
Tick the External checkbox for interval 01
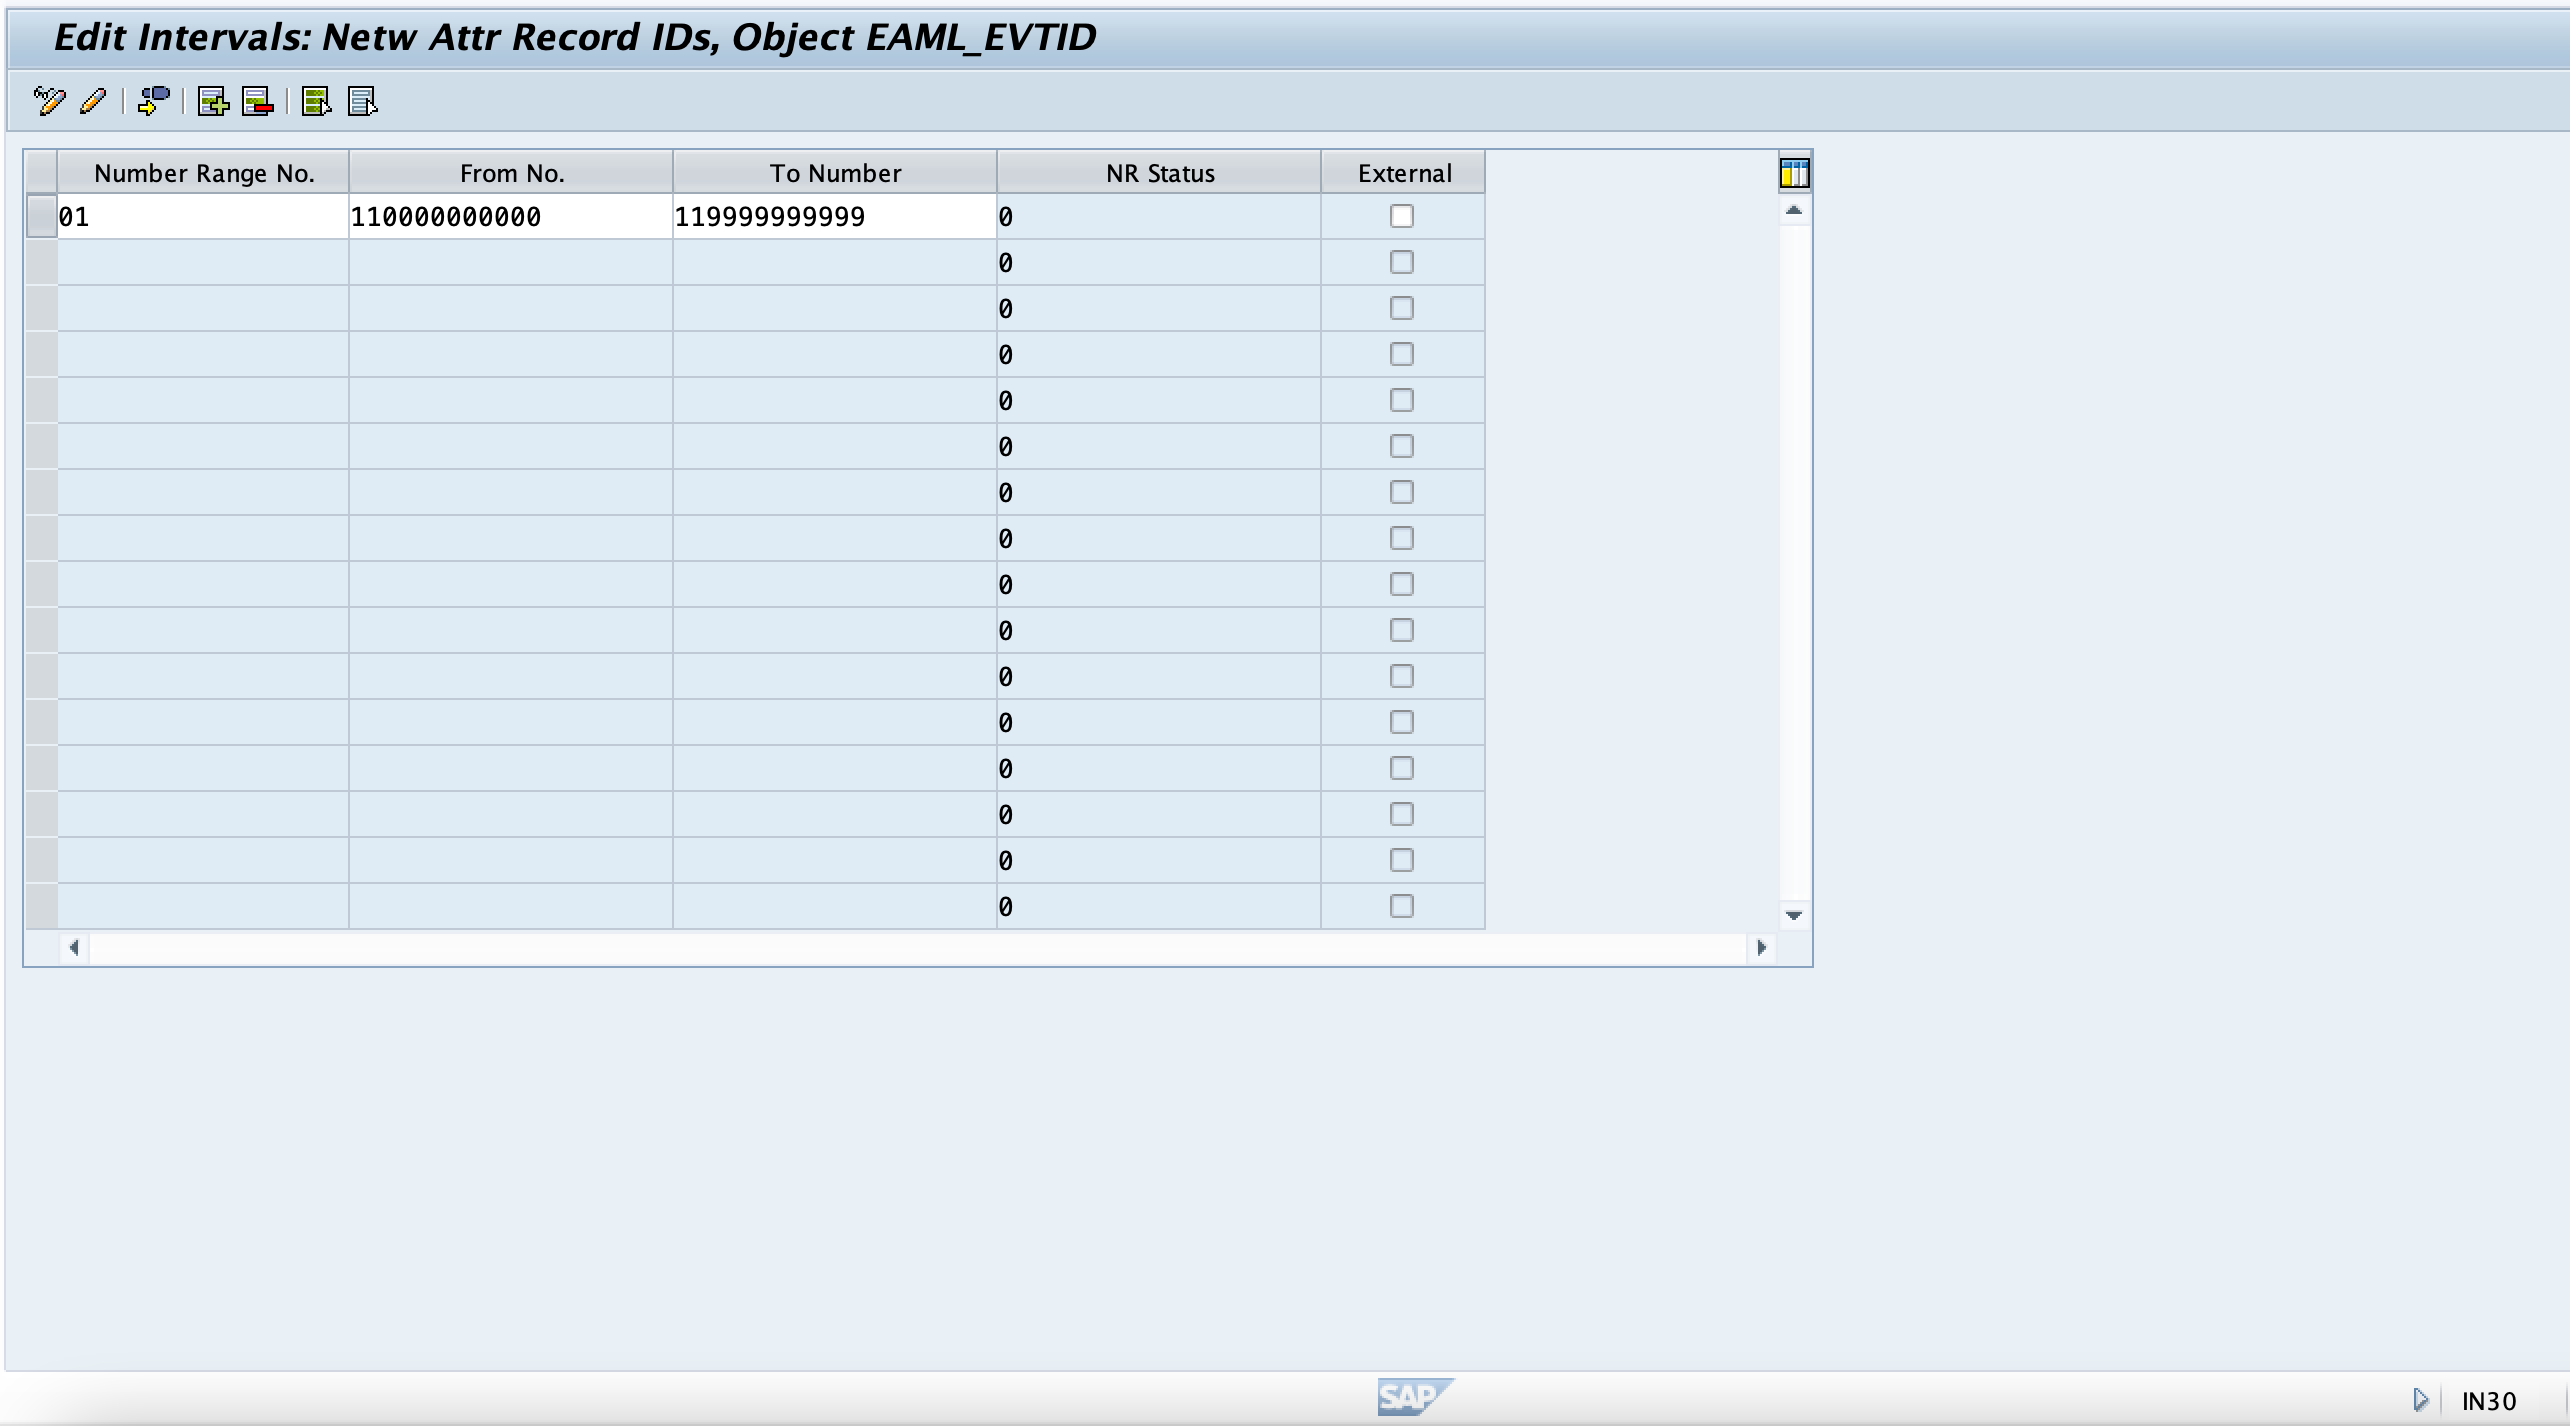click(x=1401, y=216)
